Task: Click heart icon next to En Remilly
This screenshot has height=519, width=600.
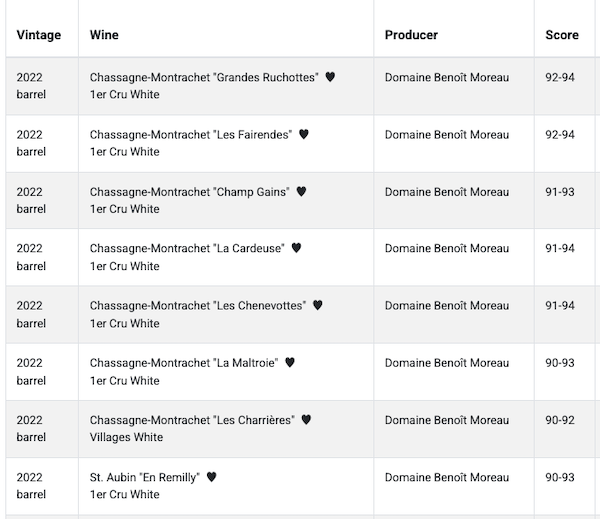Action: coord(211,477)
